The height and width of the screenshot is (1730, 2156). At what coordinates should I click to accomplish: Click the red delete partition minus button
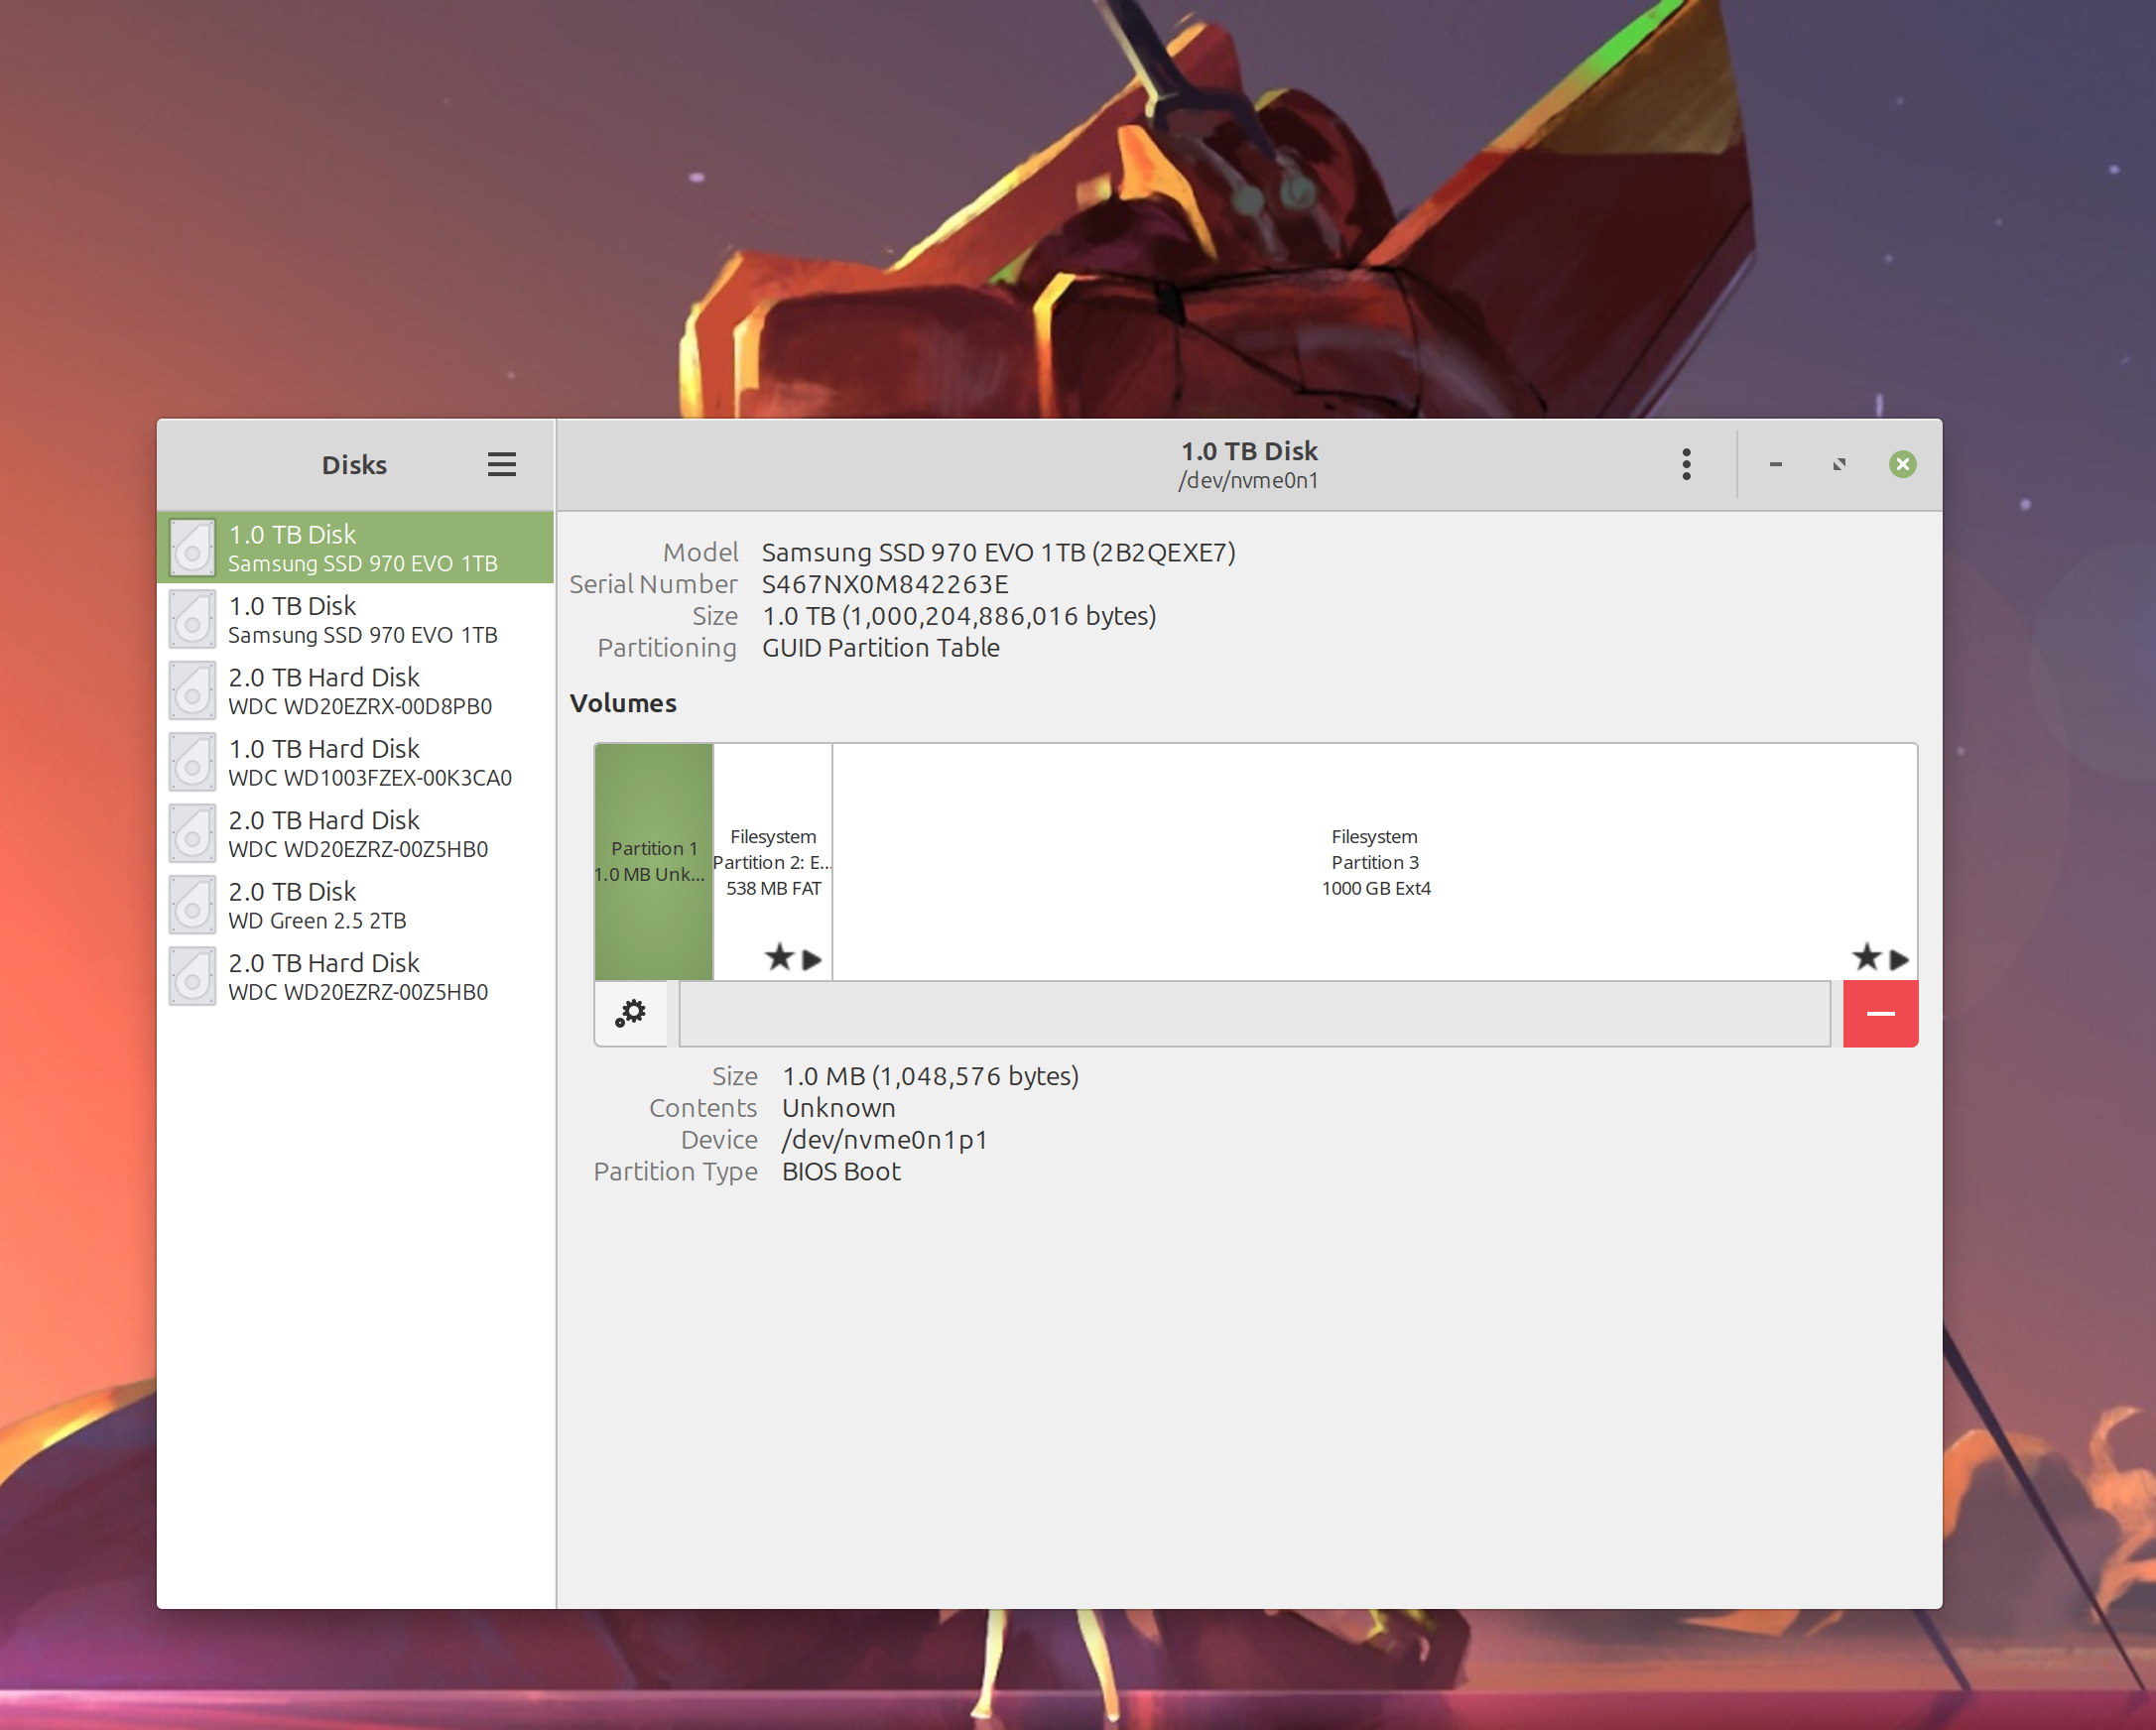tap(1880, 1013)
